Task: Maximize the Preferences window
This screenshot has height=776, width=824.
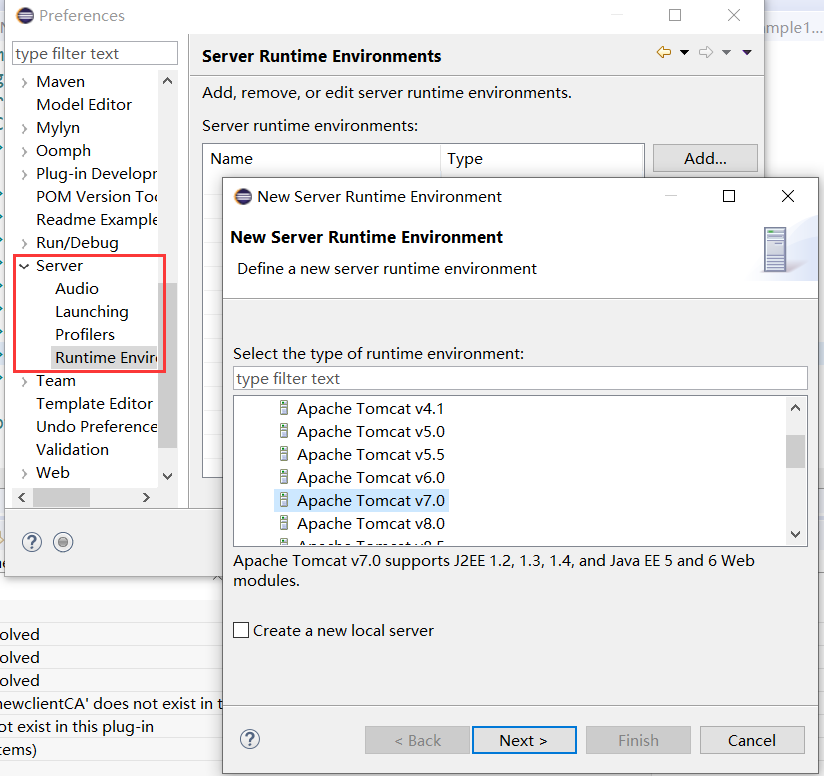Action: coord(675,15)
